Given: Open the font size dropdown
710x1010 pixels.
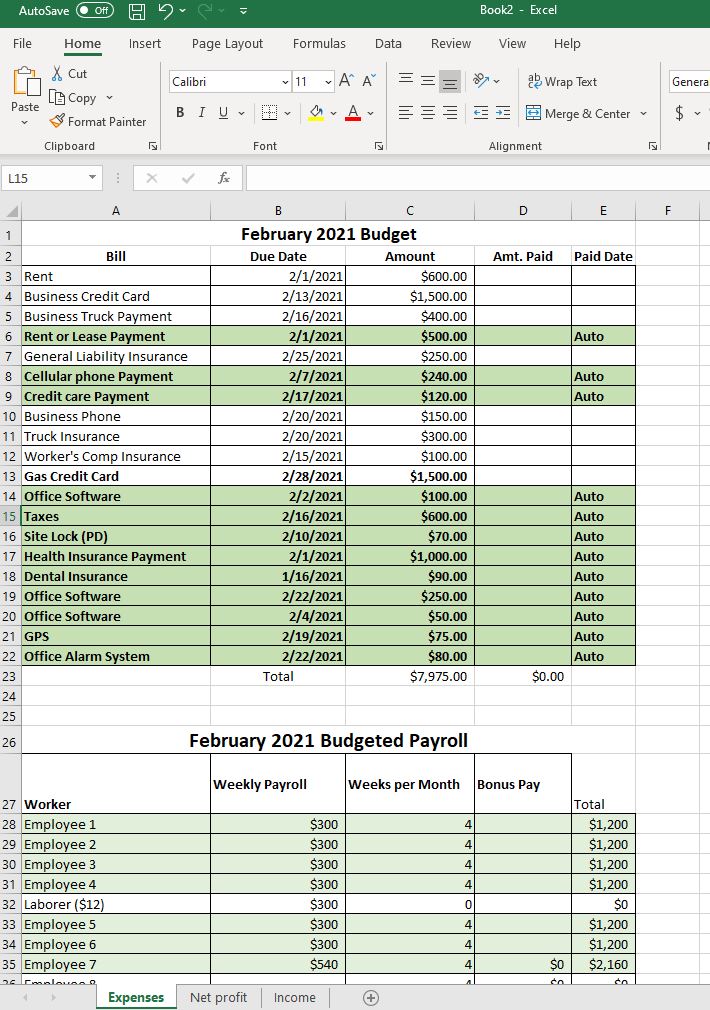Looking at the screenshot, I should pos(328,82).
